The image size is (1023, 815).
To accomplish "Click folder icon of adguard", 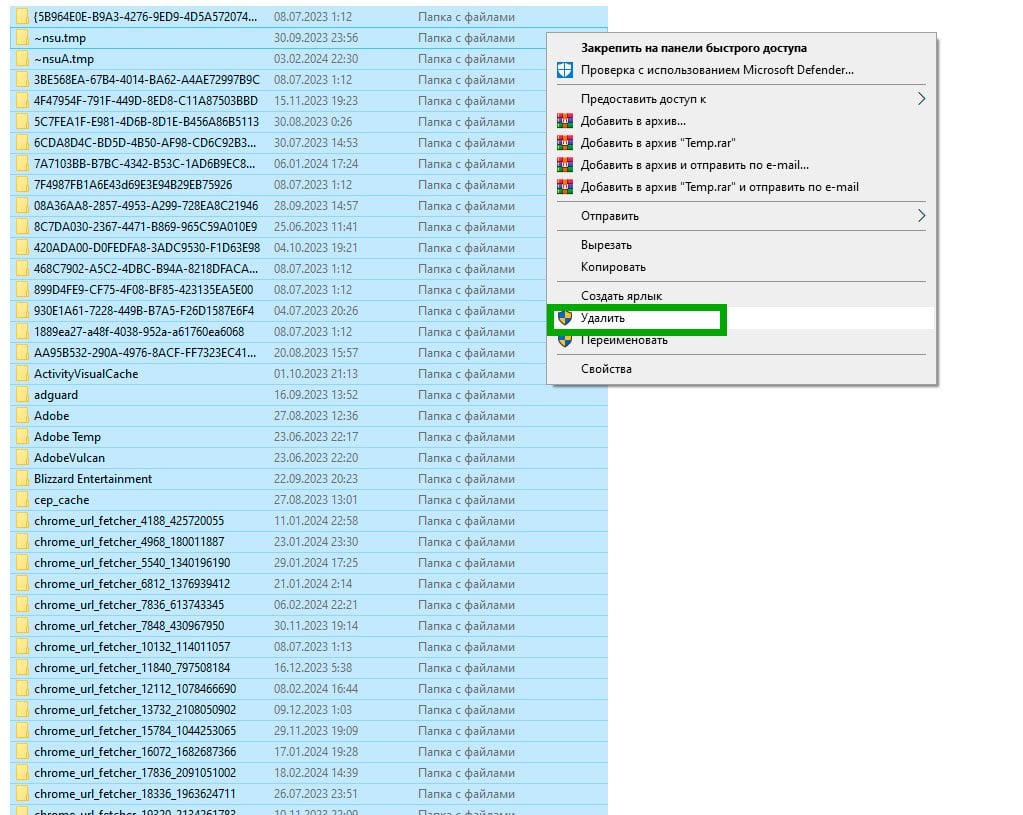I will (22, 395).
